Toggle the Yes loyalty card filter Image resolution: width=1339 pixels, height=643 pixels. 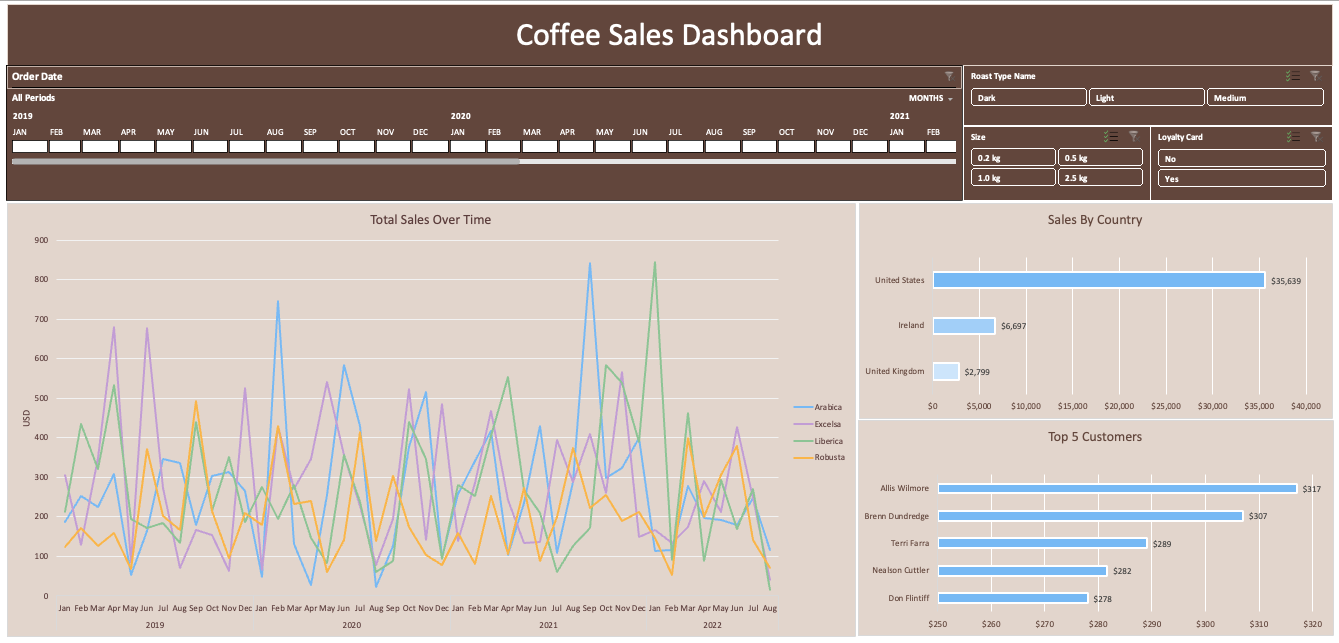[1240, 178]
